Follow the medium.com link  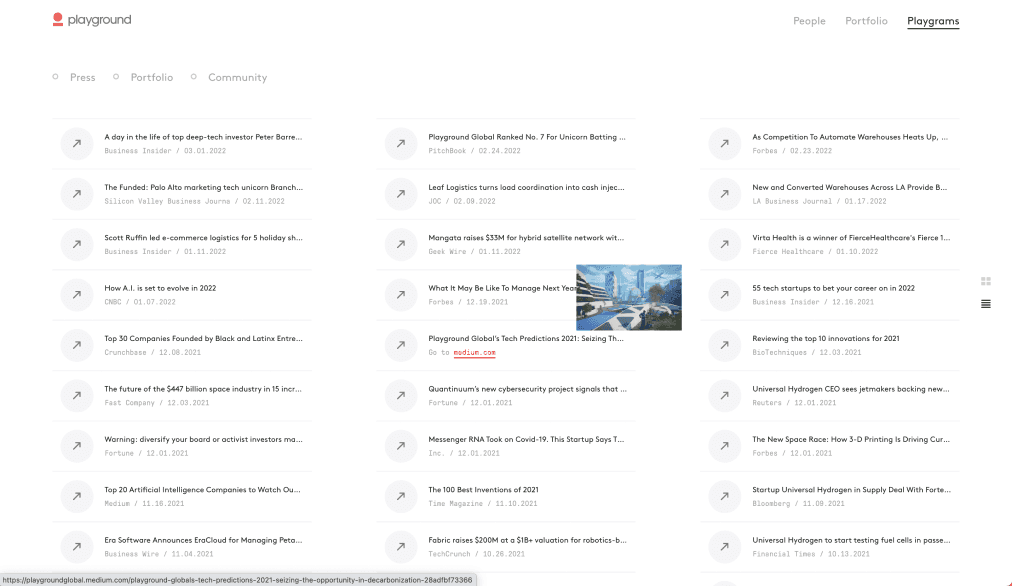click(474, 352)
